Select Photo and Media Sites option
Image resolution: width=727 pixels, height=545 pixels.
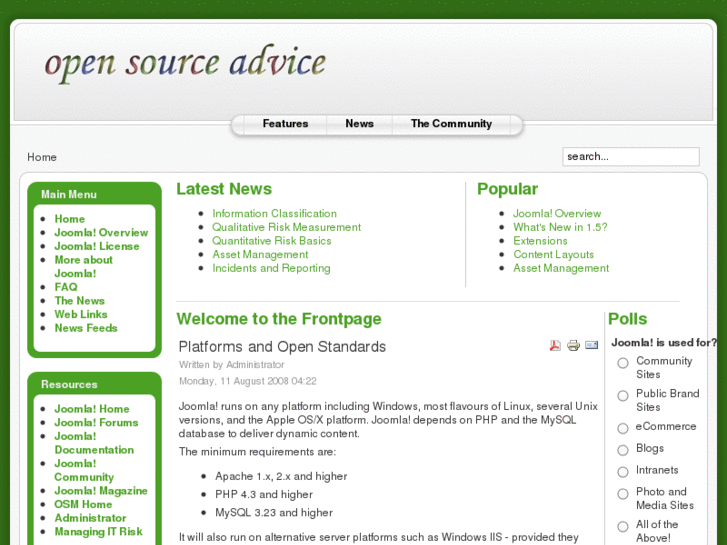[x=623, y=494]
